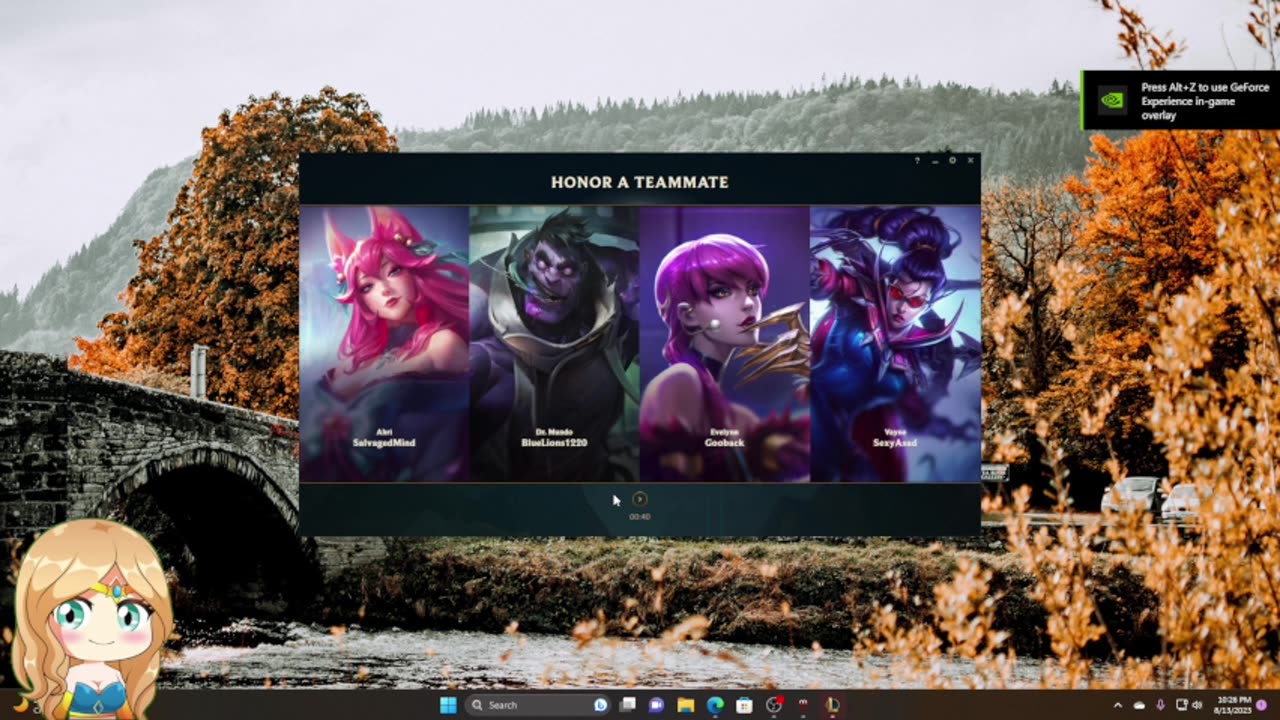Open network status tray icon
Image resolution: width=1280 pixels, height=720 pixels.
click(1182, 705)
